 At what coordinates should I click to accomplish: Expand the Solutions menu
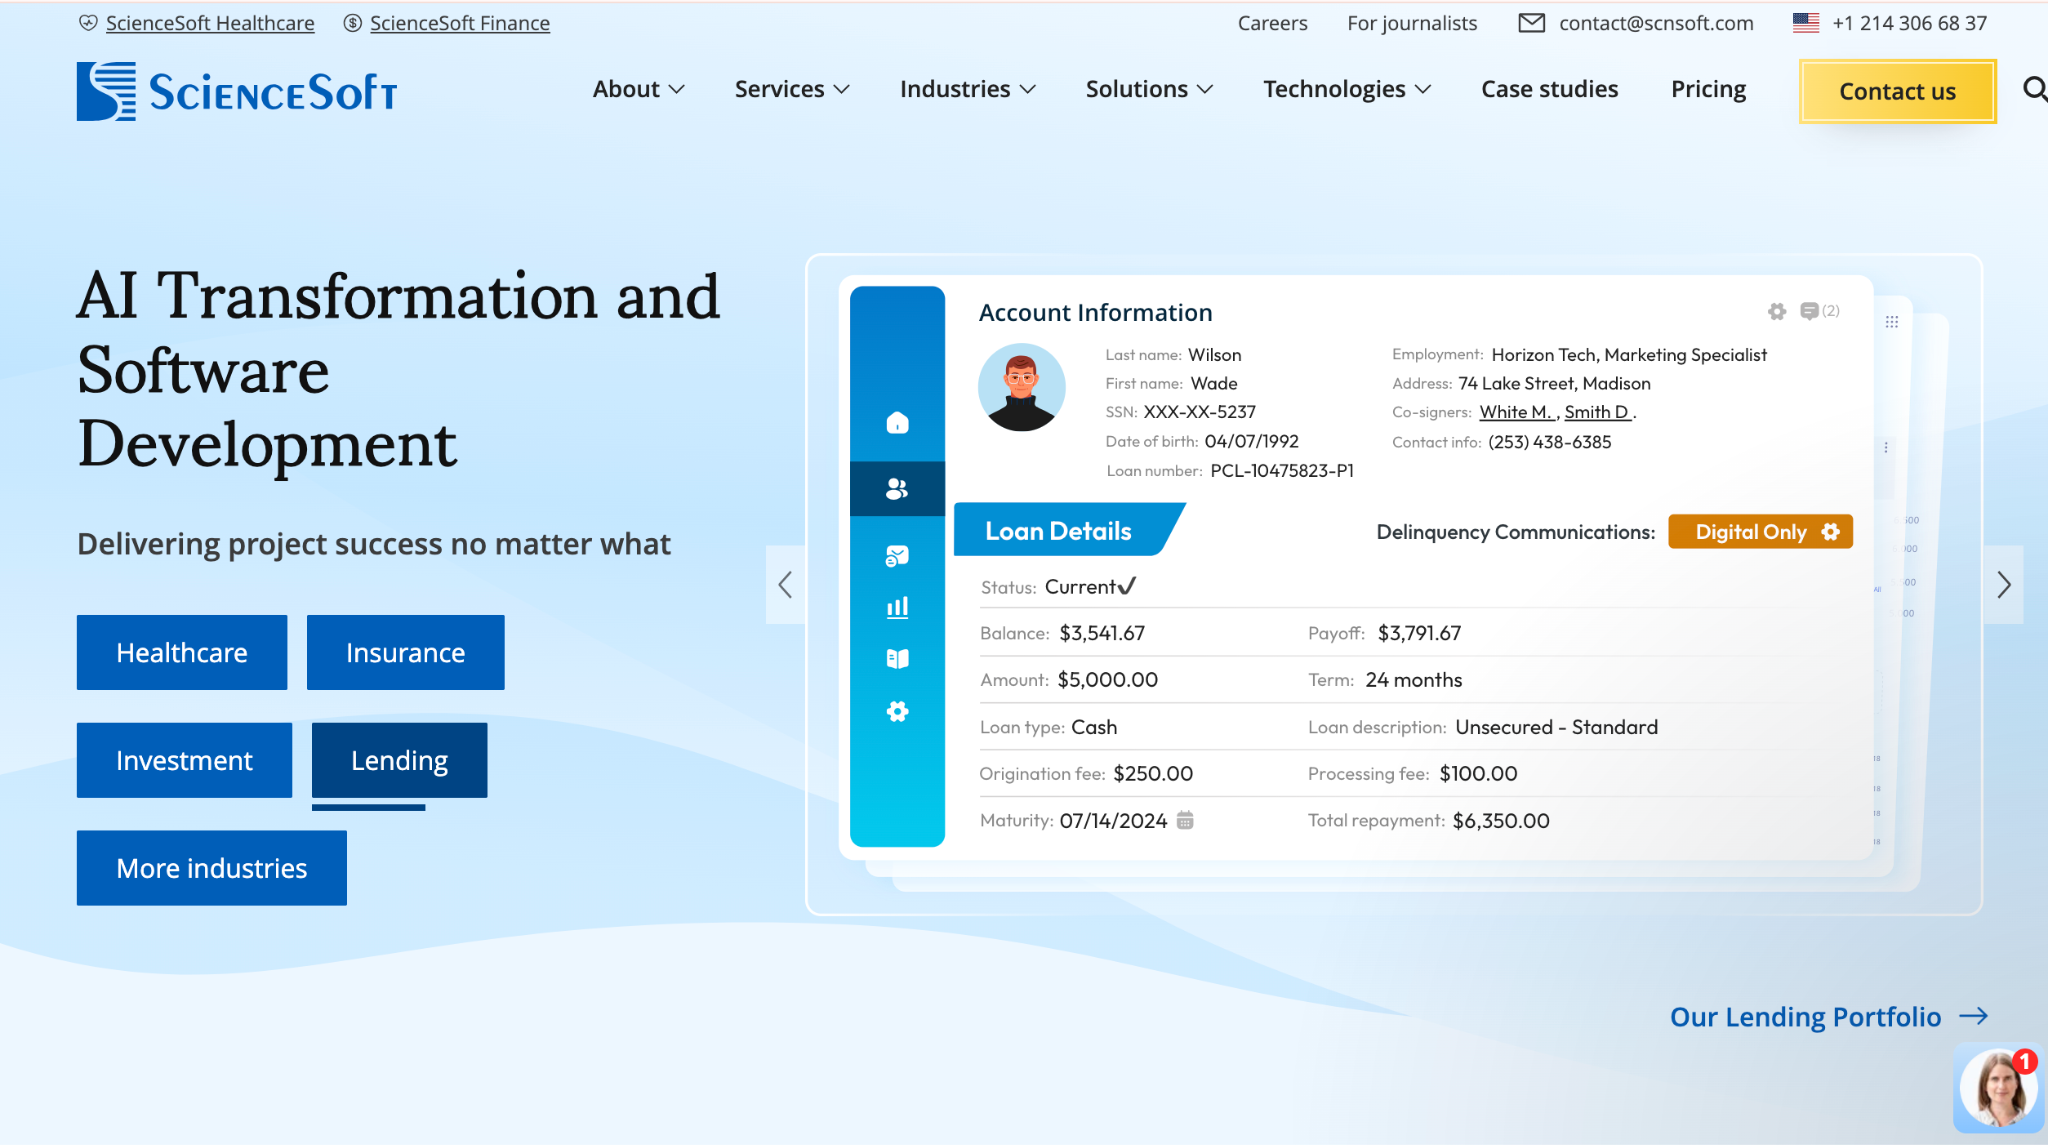point(1149,89)
